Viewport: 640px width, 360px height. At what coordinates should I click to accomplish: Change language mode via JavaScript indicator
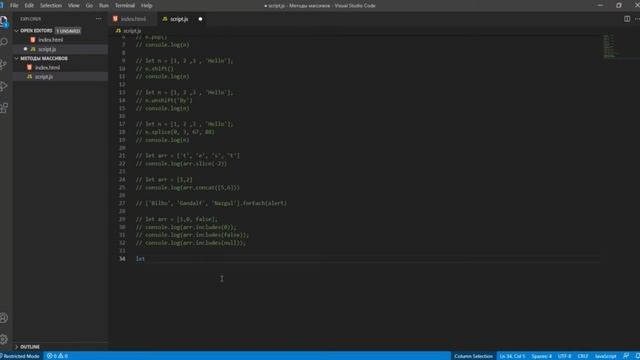[x=605, y=356]
